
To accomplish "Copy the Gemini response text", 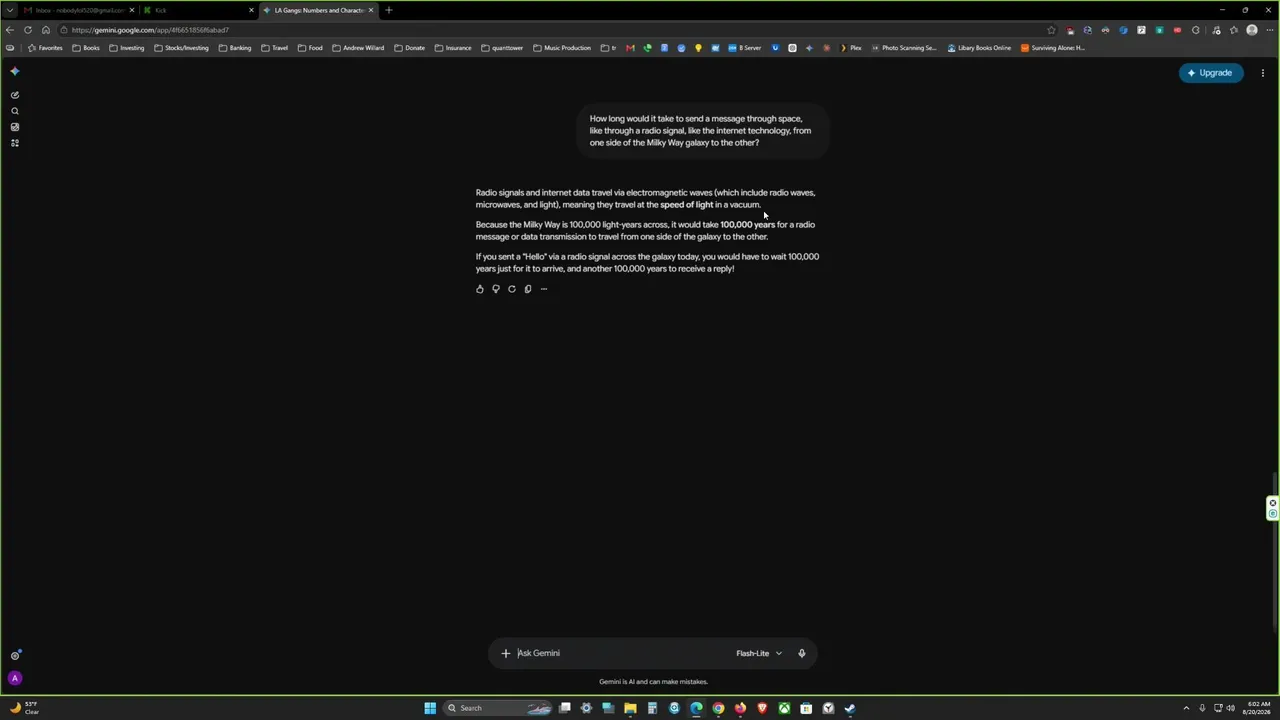I will pyautogui.click(x=528, y=289).
